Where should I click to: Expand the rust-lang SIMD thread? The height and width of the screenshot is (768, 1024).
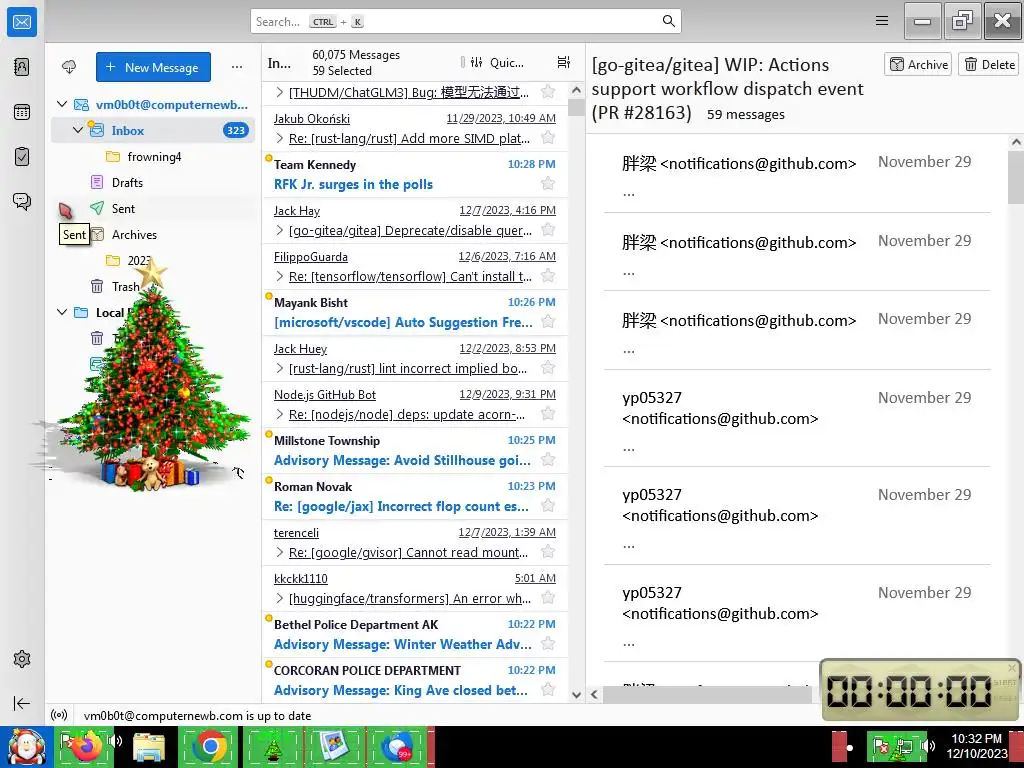click(x=280, y=138)
